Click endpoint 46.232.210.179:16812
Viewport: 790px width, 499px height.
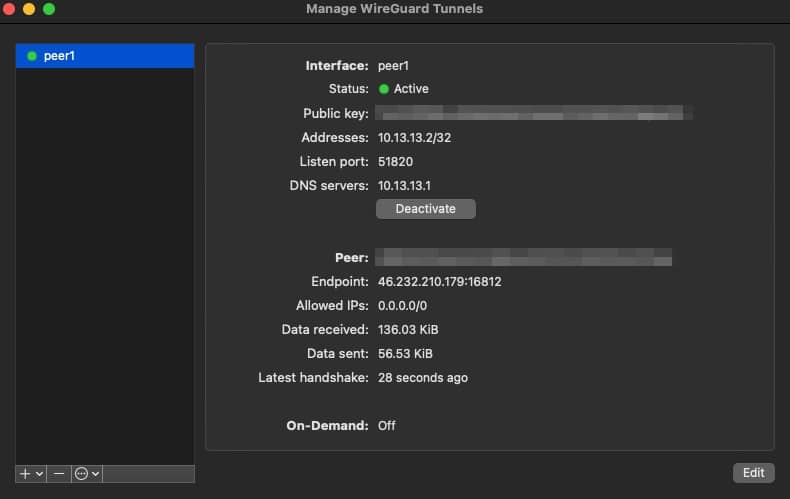[440, 282]
